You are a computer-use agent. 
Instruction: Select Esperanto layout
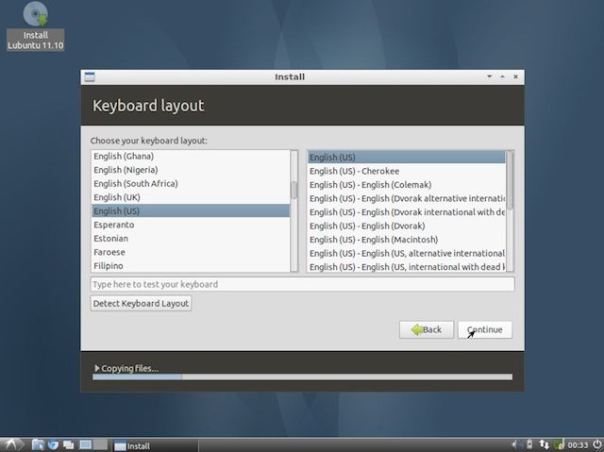pyautogui.click(x=191, y=225)
